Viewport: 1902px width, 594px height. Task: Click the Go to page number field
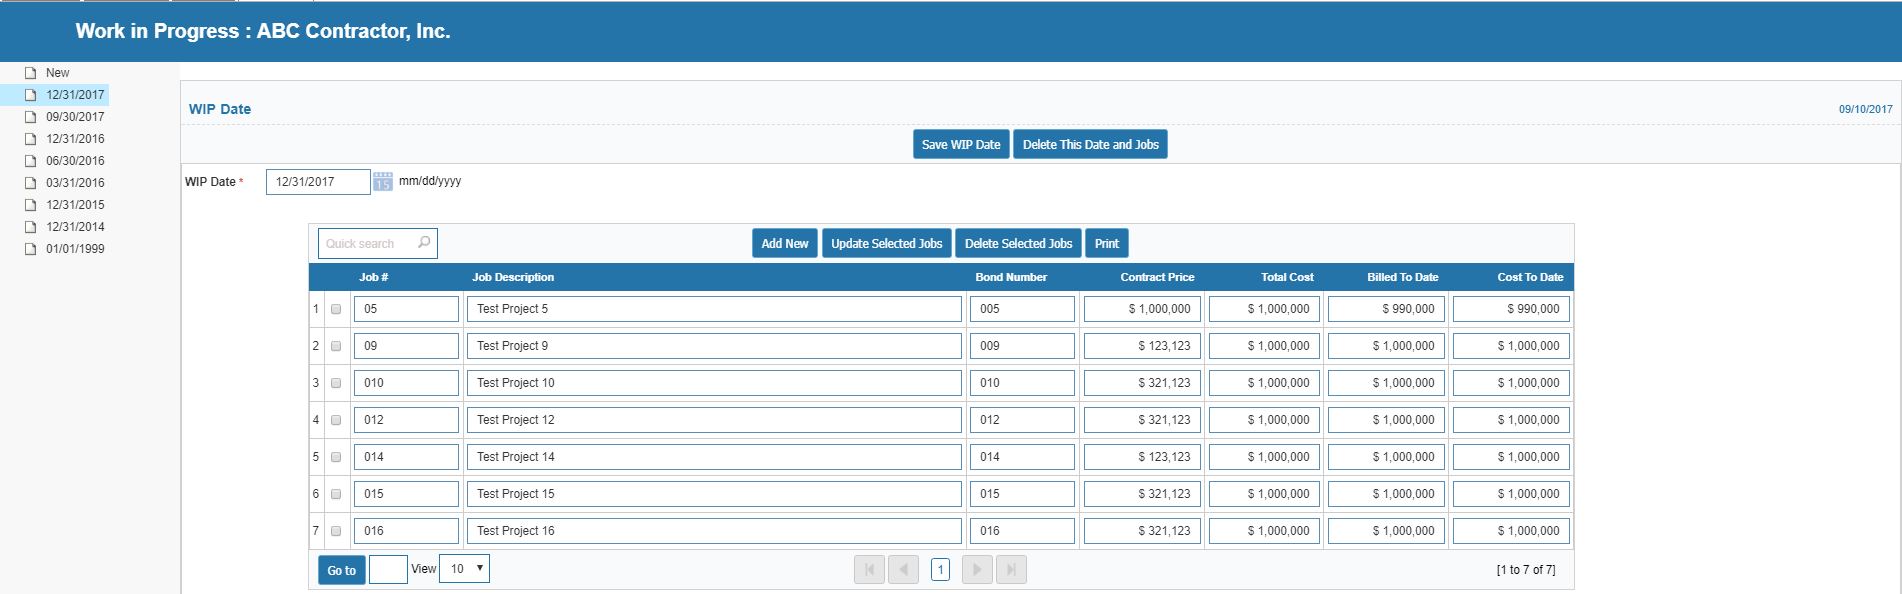(388, 570)
